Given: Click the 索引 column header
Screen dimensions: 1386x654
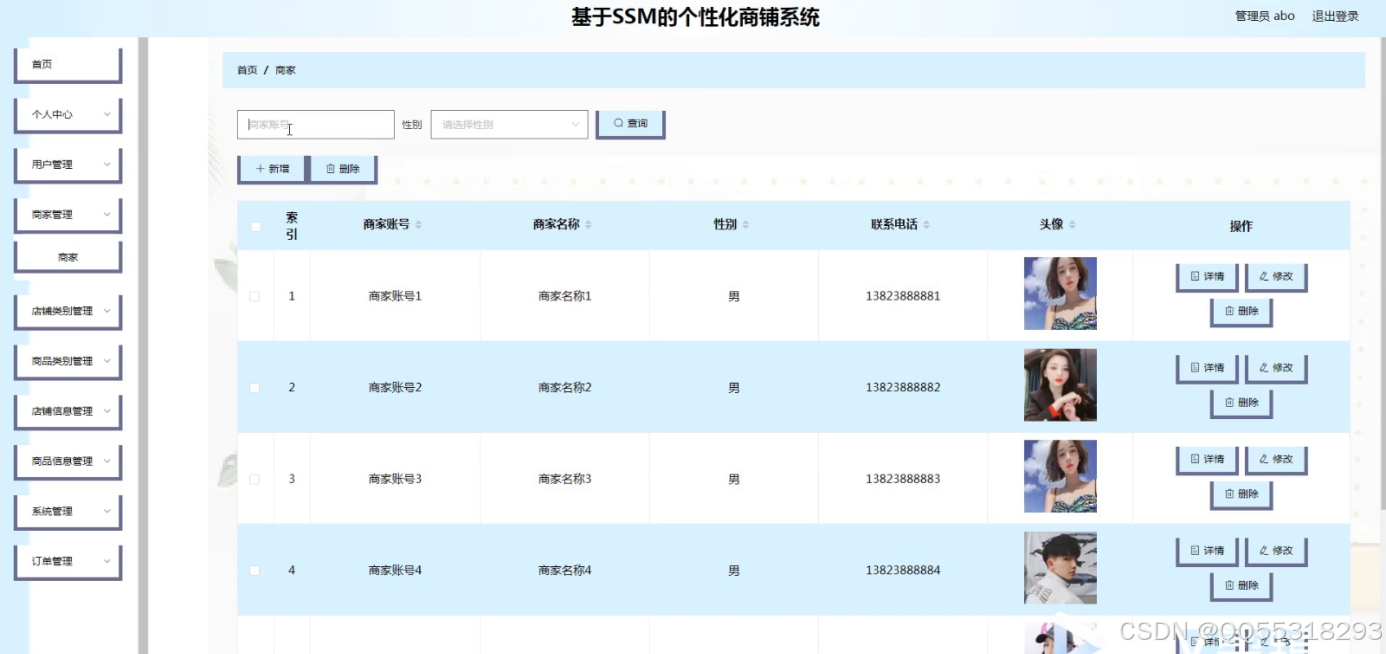Looking at the screenshot, I should coord(292,226).
